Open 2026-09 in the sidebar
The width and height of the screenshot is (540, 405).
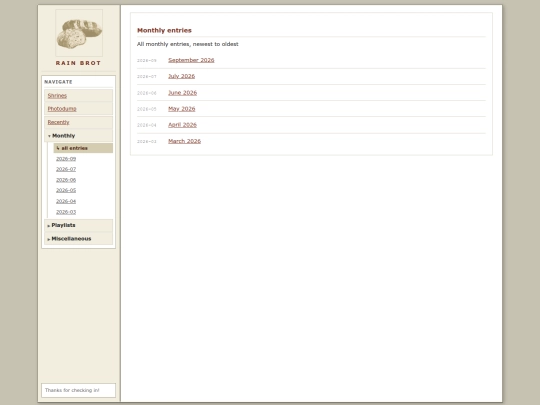pyautogui.click(x=66, y=159)
